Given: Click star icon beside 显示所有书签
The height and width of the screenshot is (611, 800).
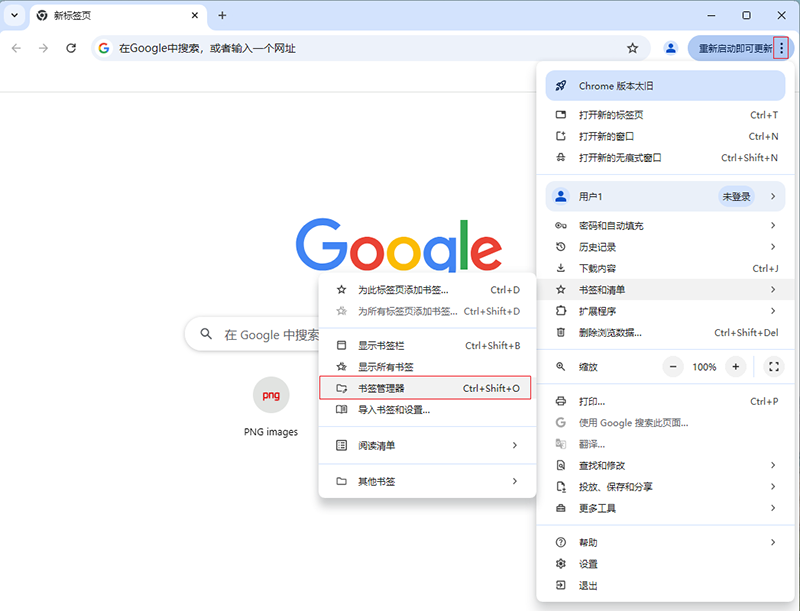Looking at the screenshot, I should (341, 367).
